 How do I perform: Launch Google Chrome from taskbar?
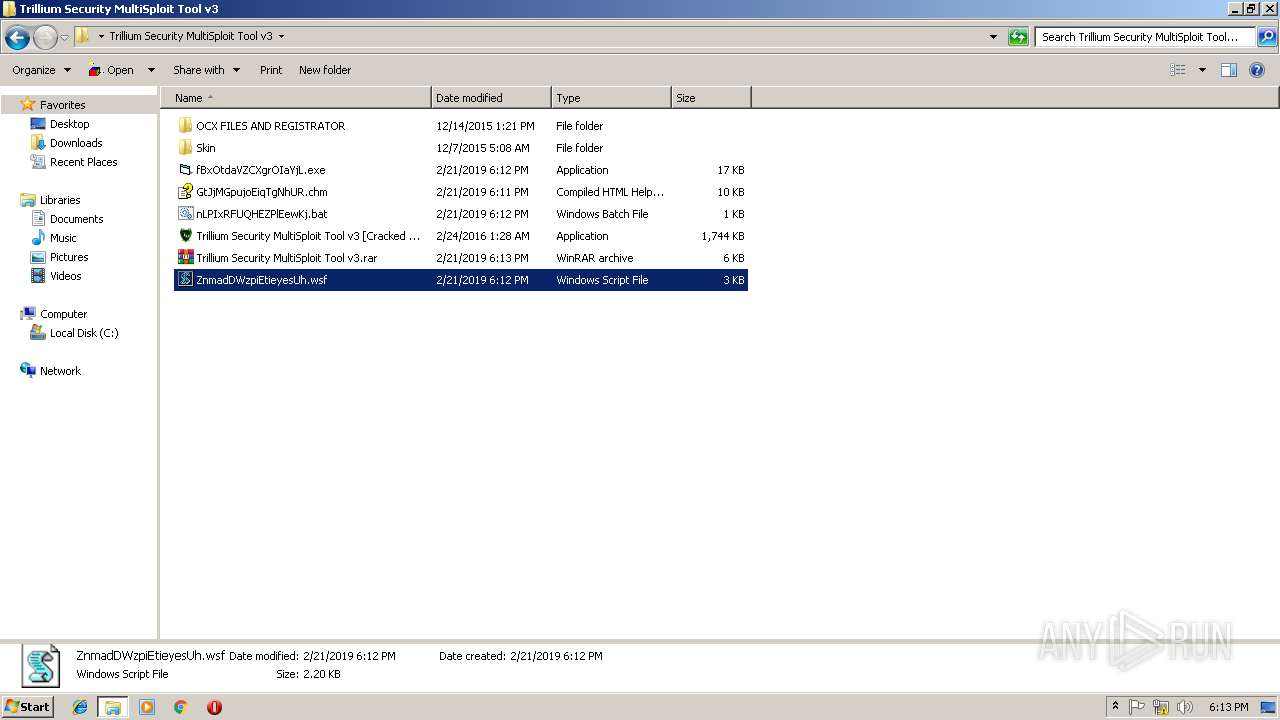[x=180, y=707]
